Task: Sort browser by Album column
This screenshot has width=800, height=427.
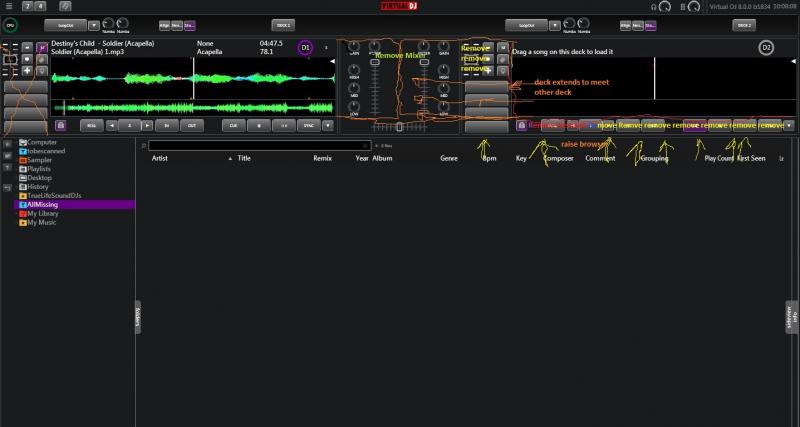Action: 382,158
